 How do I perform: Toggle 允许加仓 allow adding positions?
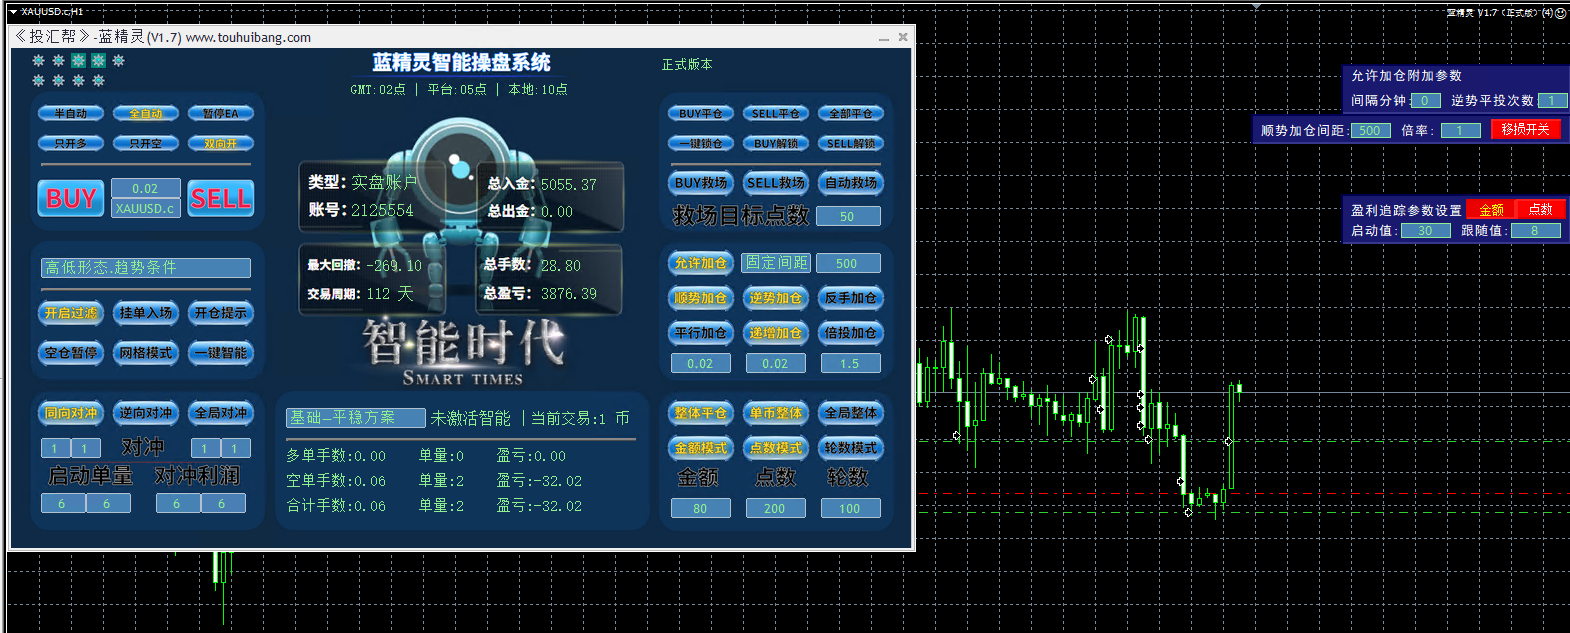pos(701,263)
